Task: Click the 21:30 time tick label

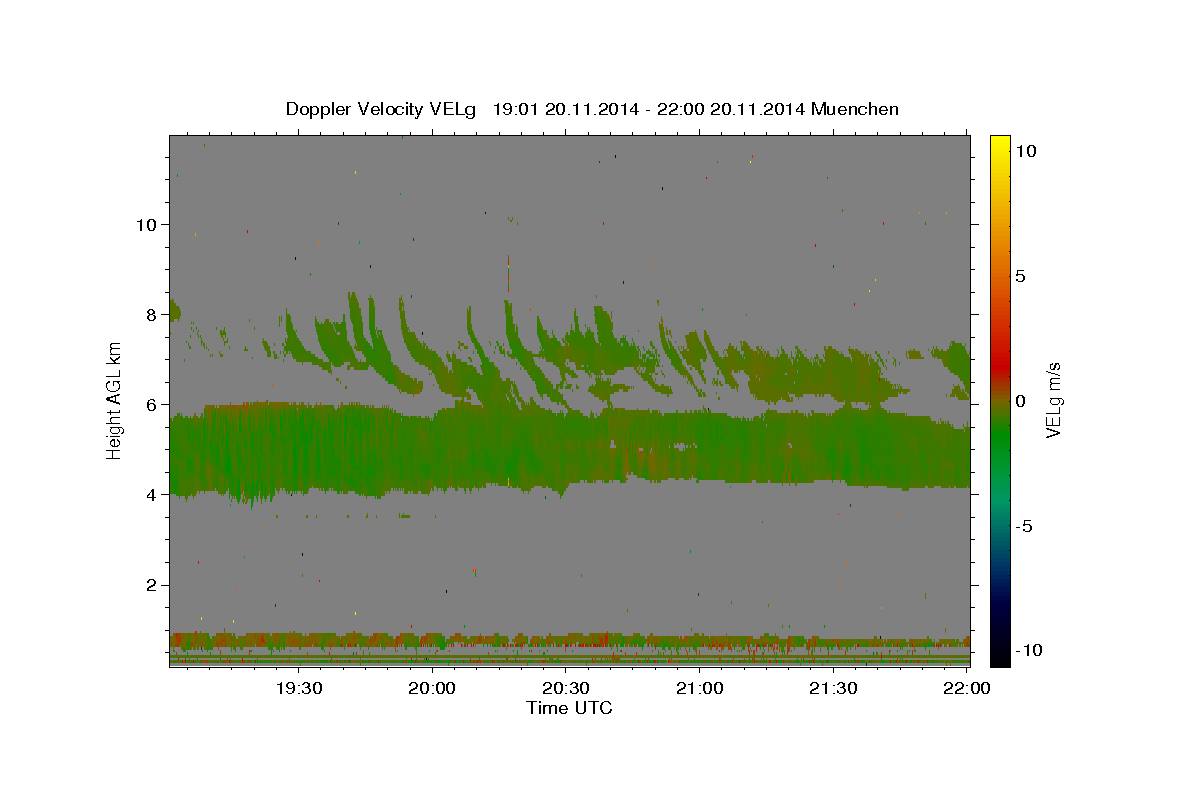Action: (833, 688)
